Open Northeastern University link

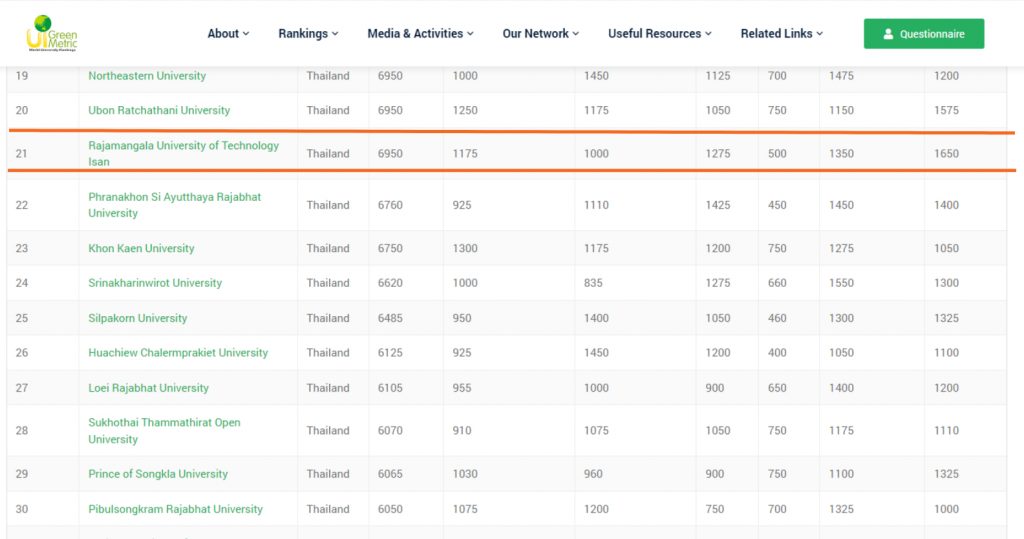click(147, 76)
